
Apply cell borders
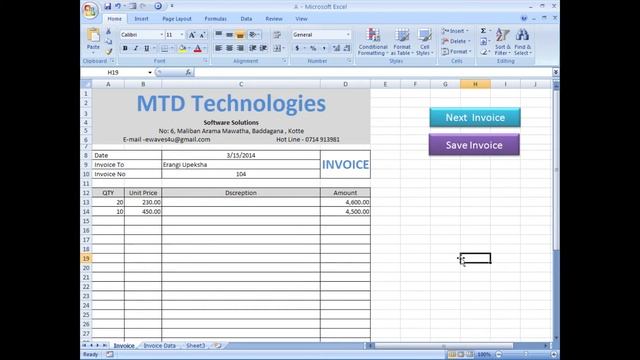tap(164, 49)
